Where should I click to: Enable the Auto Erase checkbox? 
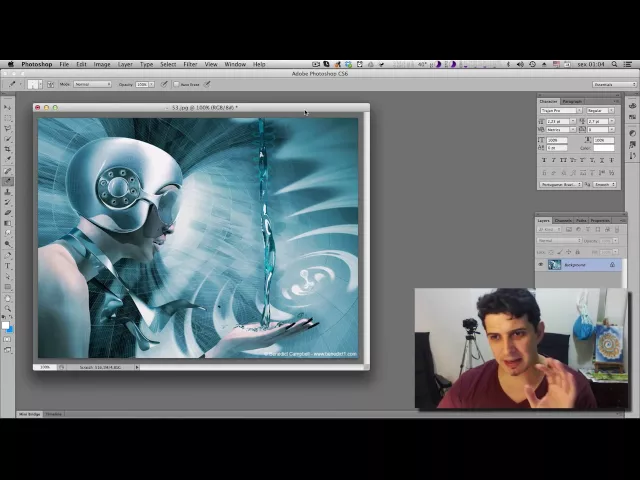click(x=176, y=84)
